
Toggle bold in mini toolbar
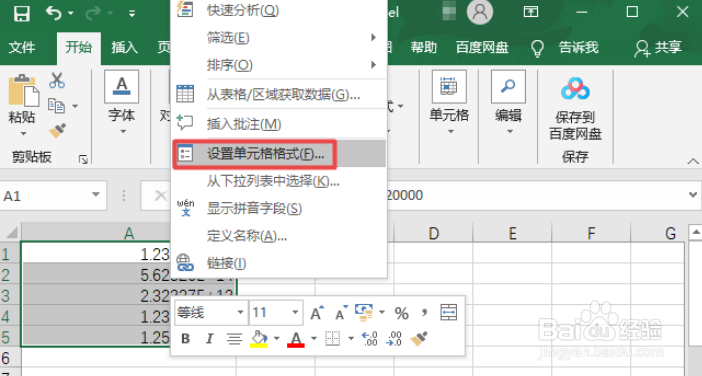[185, 339]
